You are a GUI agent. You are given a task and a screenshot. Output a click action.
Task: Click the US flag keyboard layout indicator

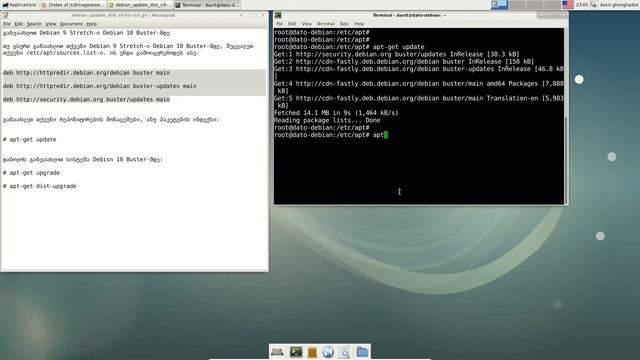(x=567, y=4)
